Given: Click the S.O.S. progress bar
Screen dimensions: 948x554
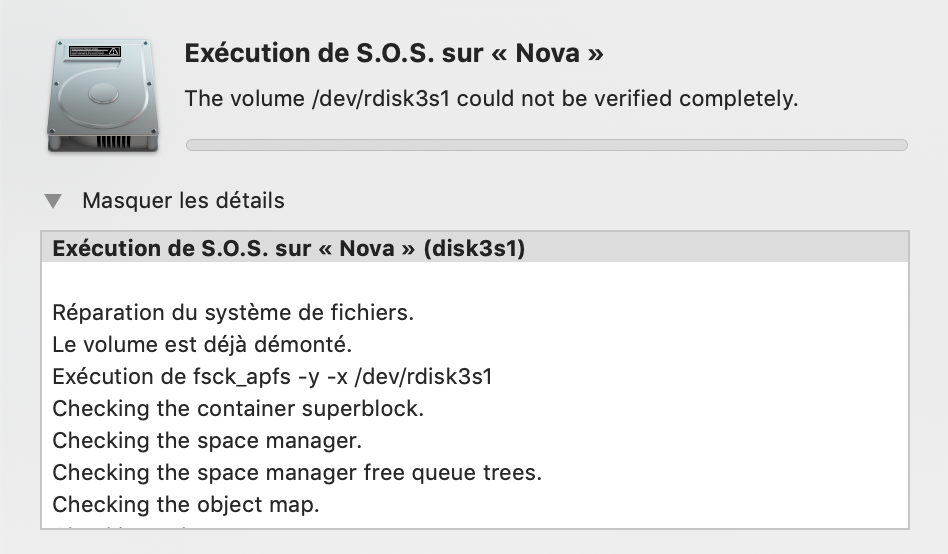Looking at the screenshot, I should click(546, 145).
